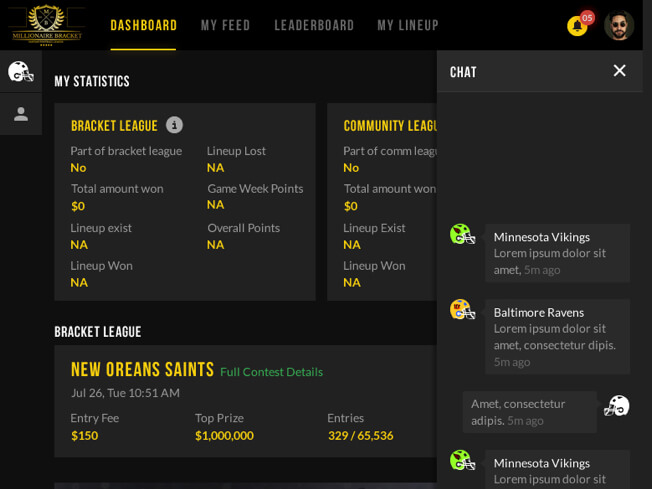Viewport: 652px width, 489px height.
Task: Click the last Minnesota Vikings helmet avatar
Action: (x=462, y=460)
